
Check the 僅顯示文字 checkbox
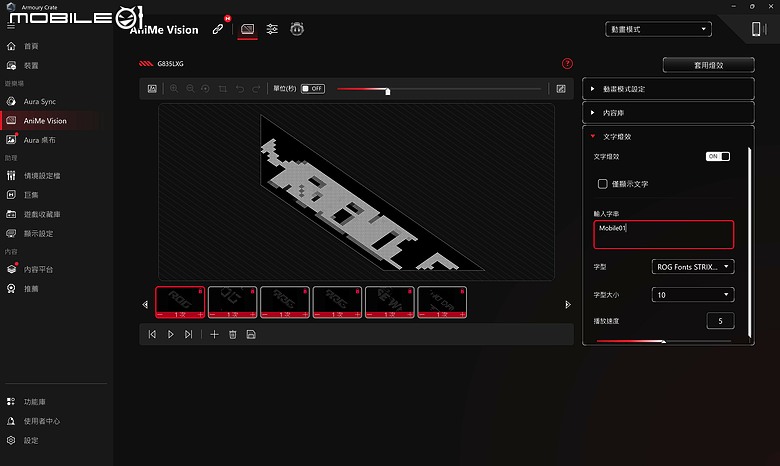602,184
